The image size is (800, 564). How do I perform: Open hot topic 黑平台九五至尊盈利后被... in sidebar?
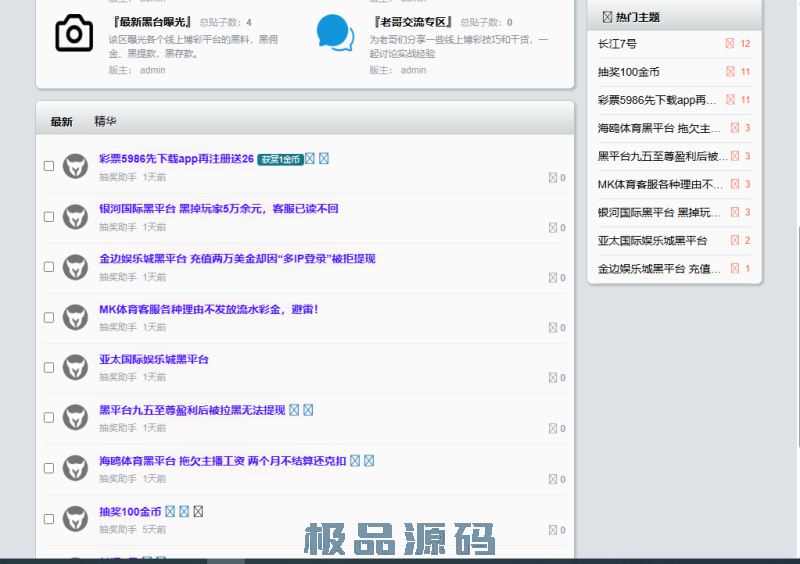663,156
